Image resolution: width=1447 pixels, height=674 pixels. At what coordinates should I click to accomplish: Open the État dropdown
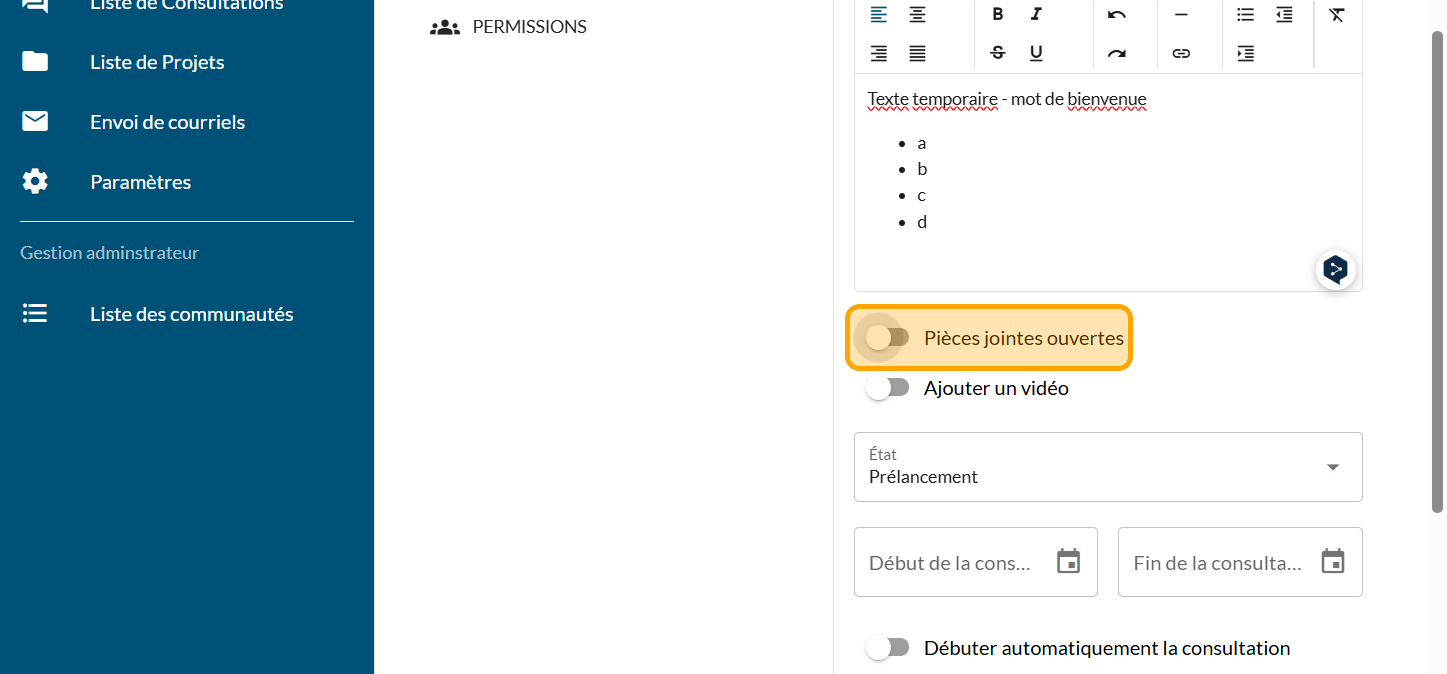click(x=1108, y=467)
